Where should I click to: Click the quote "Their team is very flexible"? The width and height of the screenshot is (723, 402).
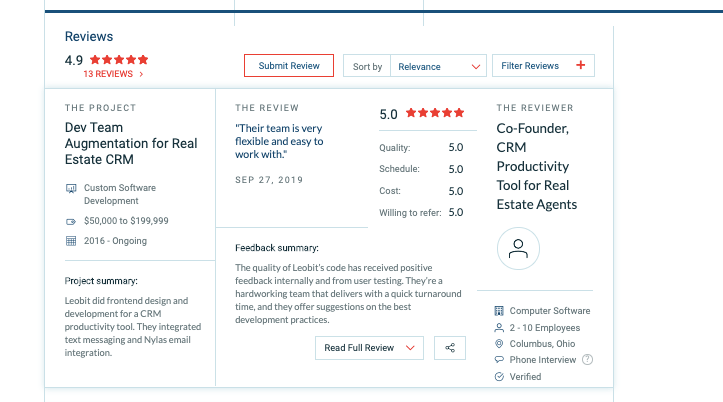coord(279,141)
